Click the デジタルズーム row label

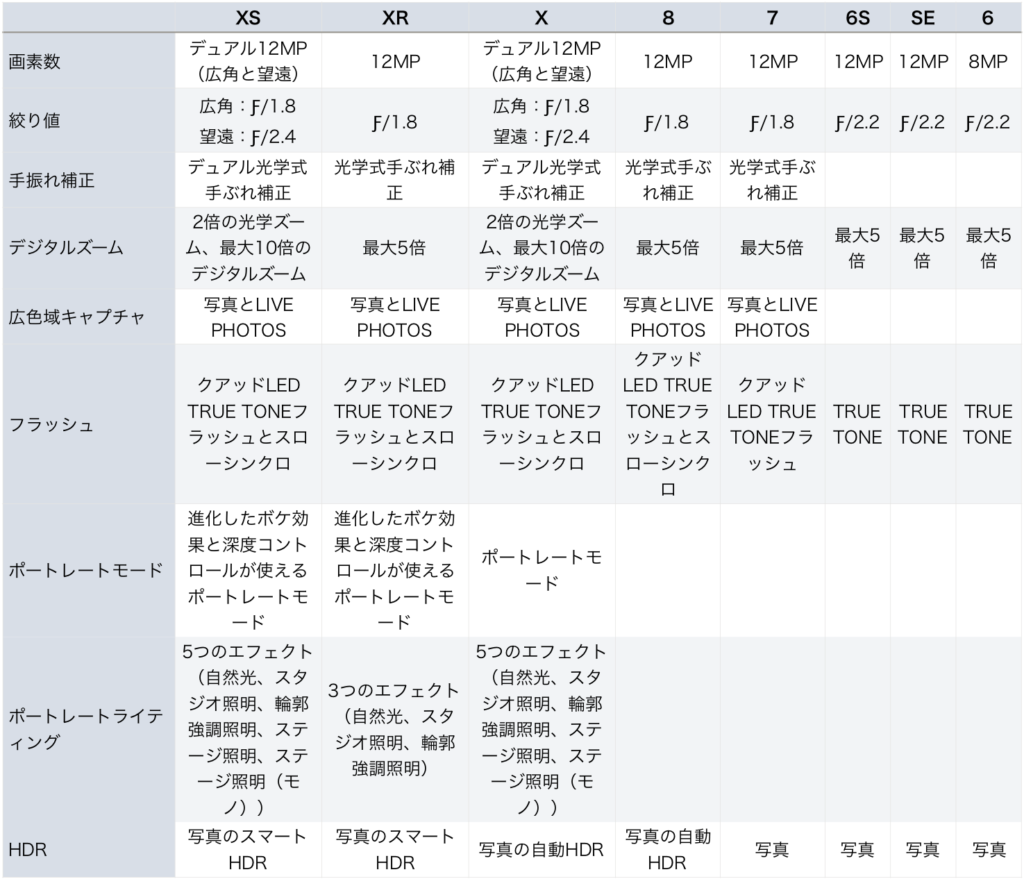coord(89,248)
